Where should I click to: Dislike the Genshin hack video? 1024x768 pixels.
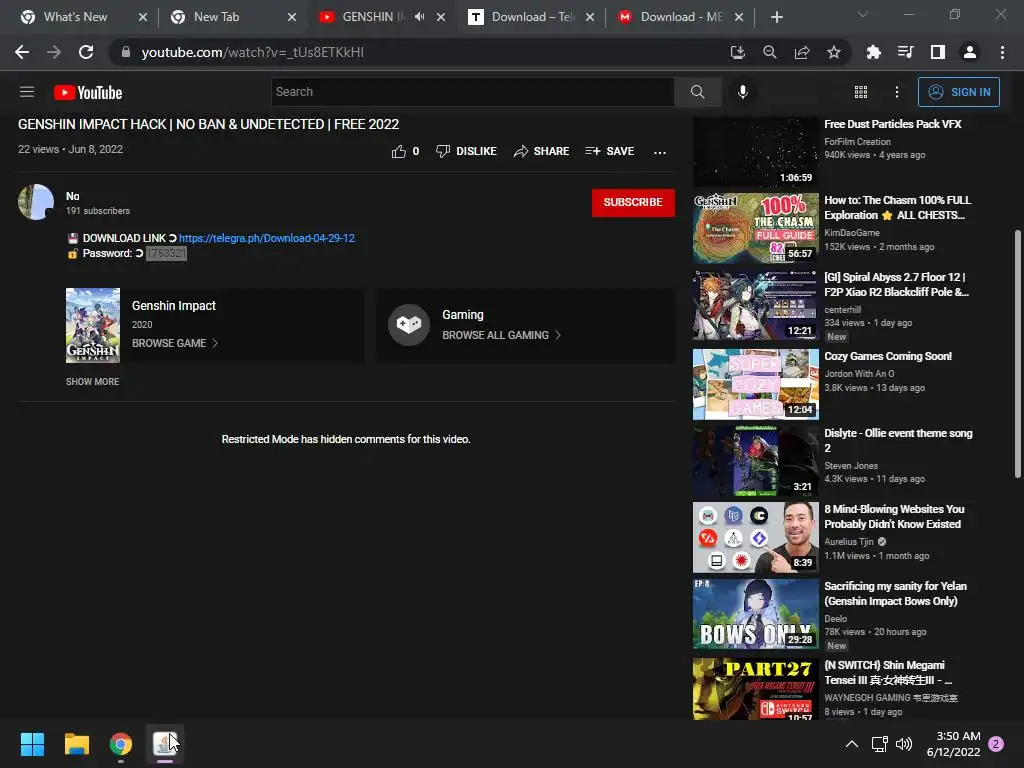[466, 152]
